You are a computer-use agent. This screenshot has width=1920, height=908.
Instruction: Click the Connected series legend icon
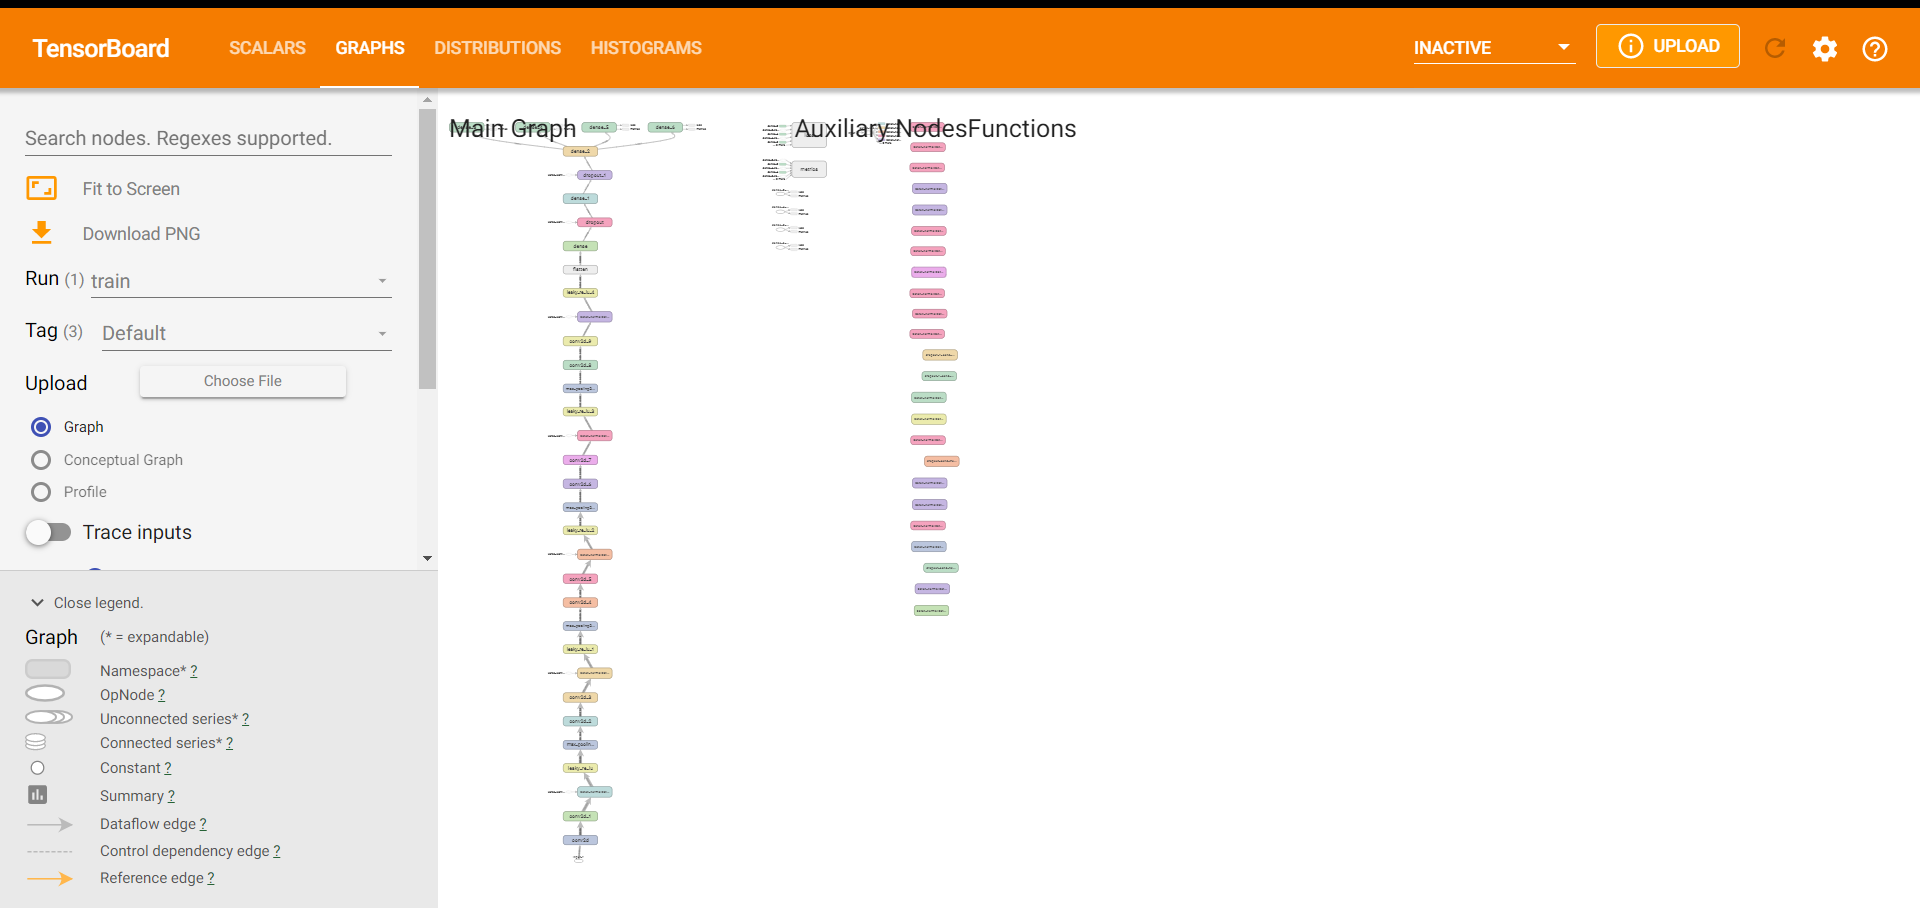click(x=36, y=742)
